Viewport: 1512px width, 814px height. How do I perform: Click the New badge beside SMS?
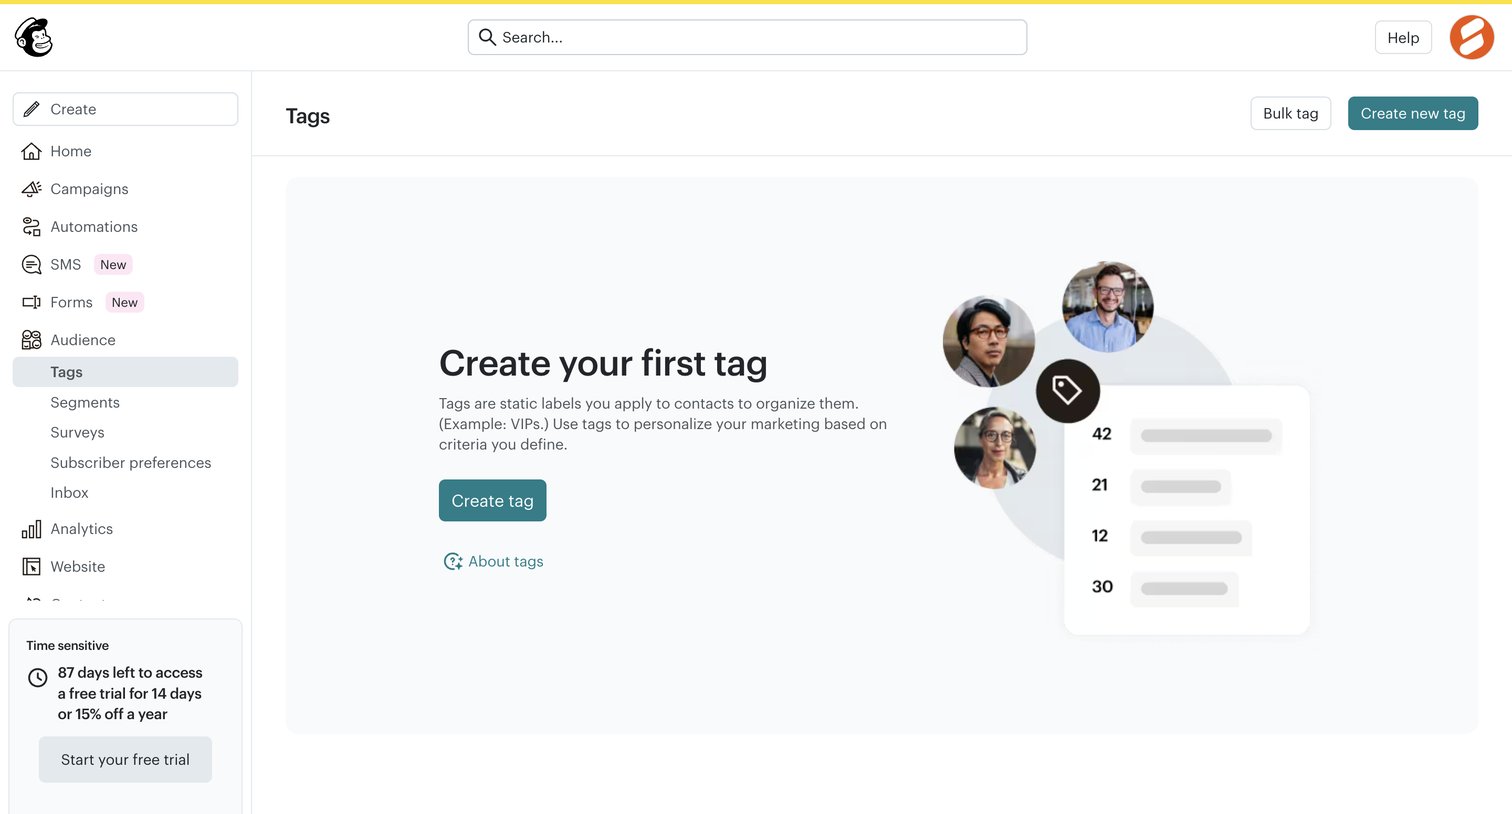point(113,265)
